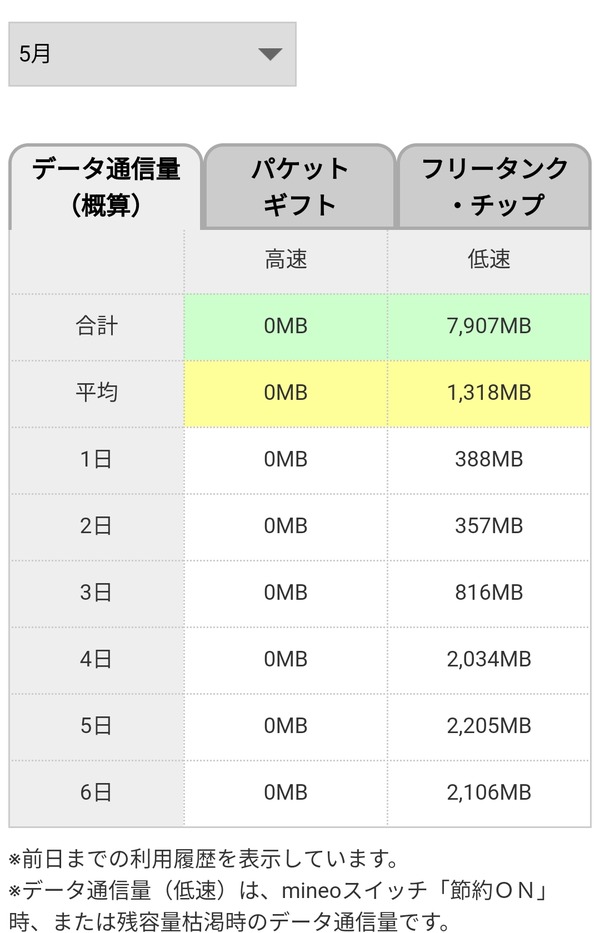
Task: Click the 816MB value for 3日
Action: click(x=489, y=593)
